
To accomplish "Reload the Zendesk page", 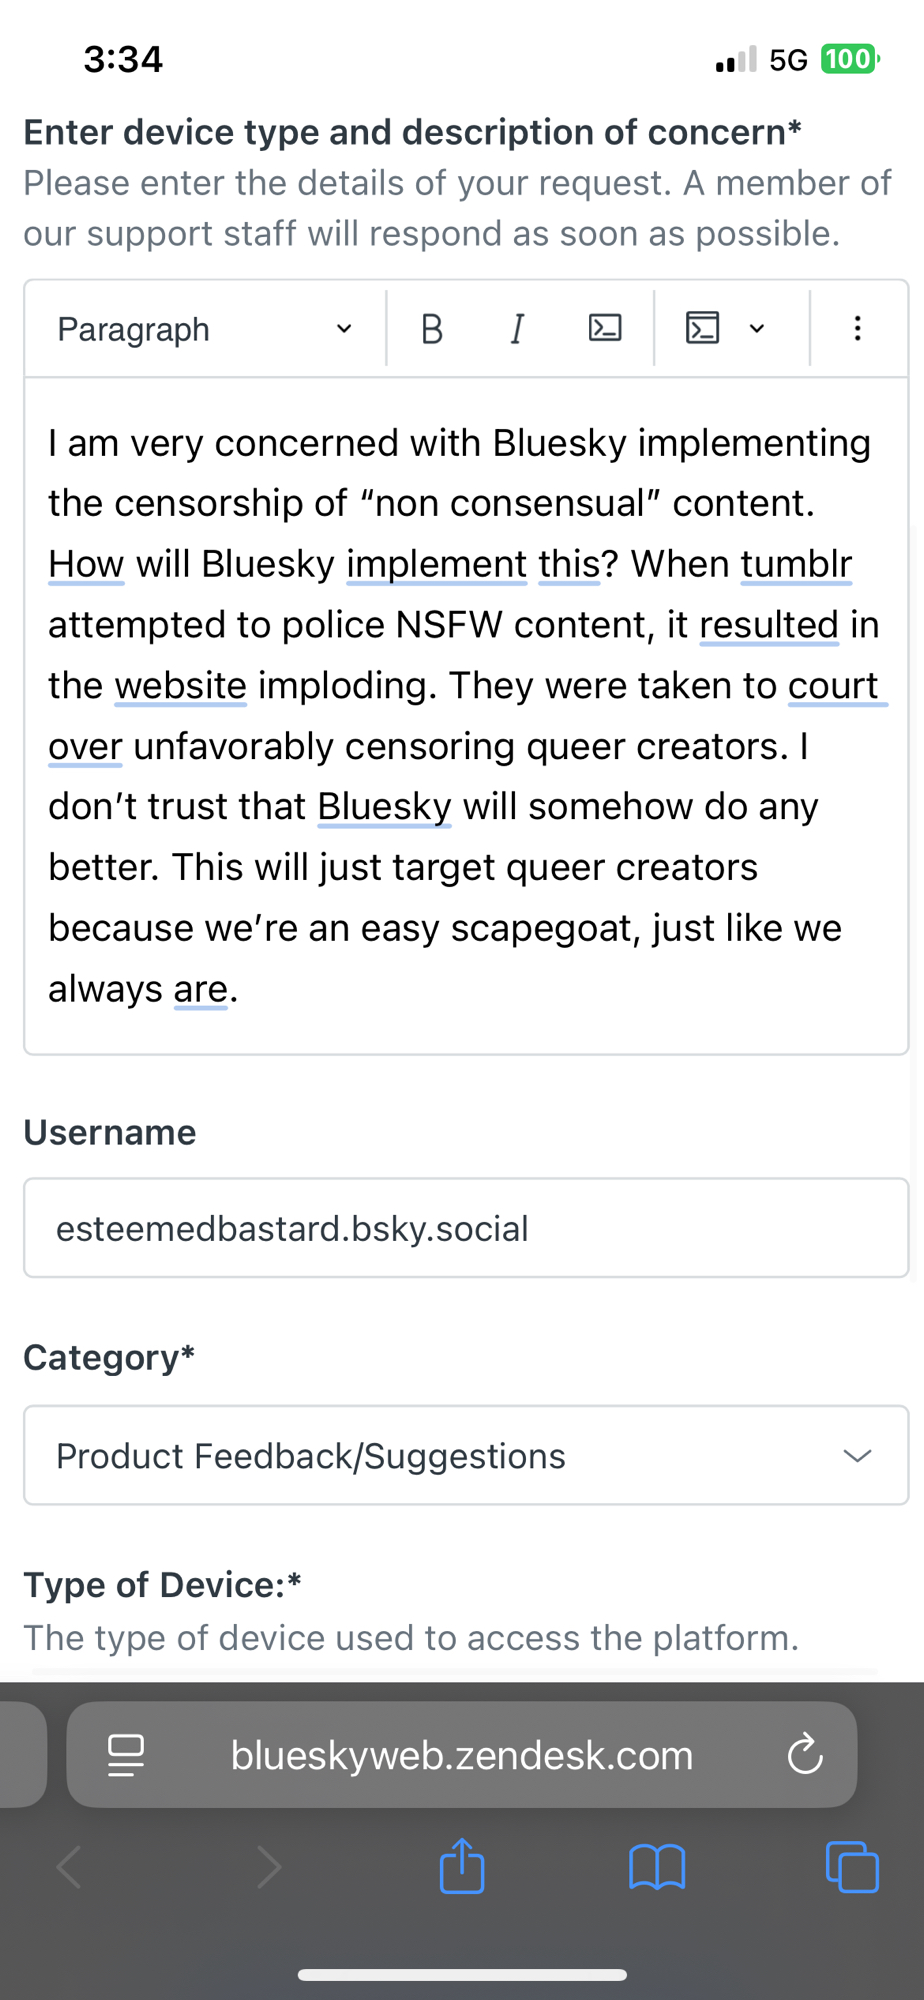I will (x=805, y=1755).
